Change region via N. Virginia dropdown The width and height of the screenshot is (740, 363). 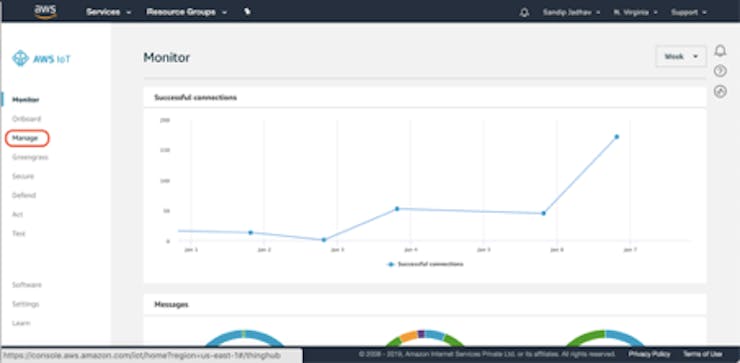[635, 12]
